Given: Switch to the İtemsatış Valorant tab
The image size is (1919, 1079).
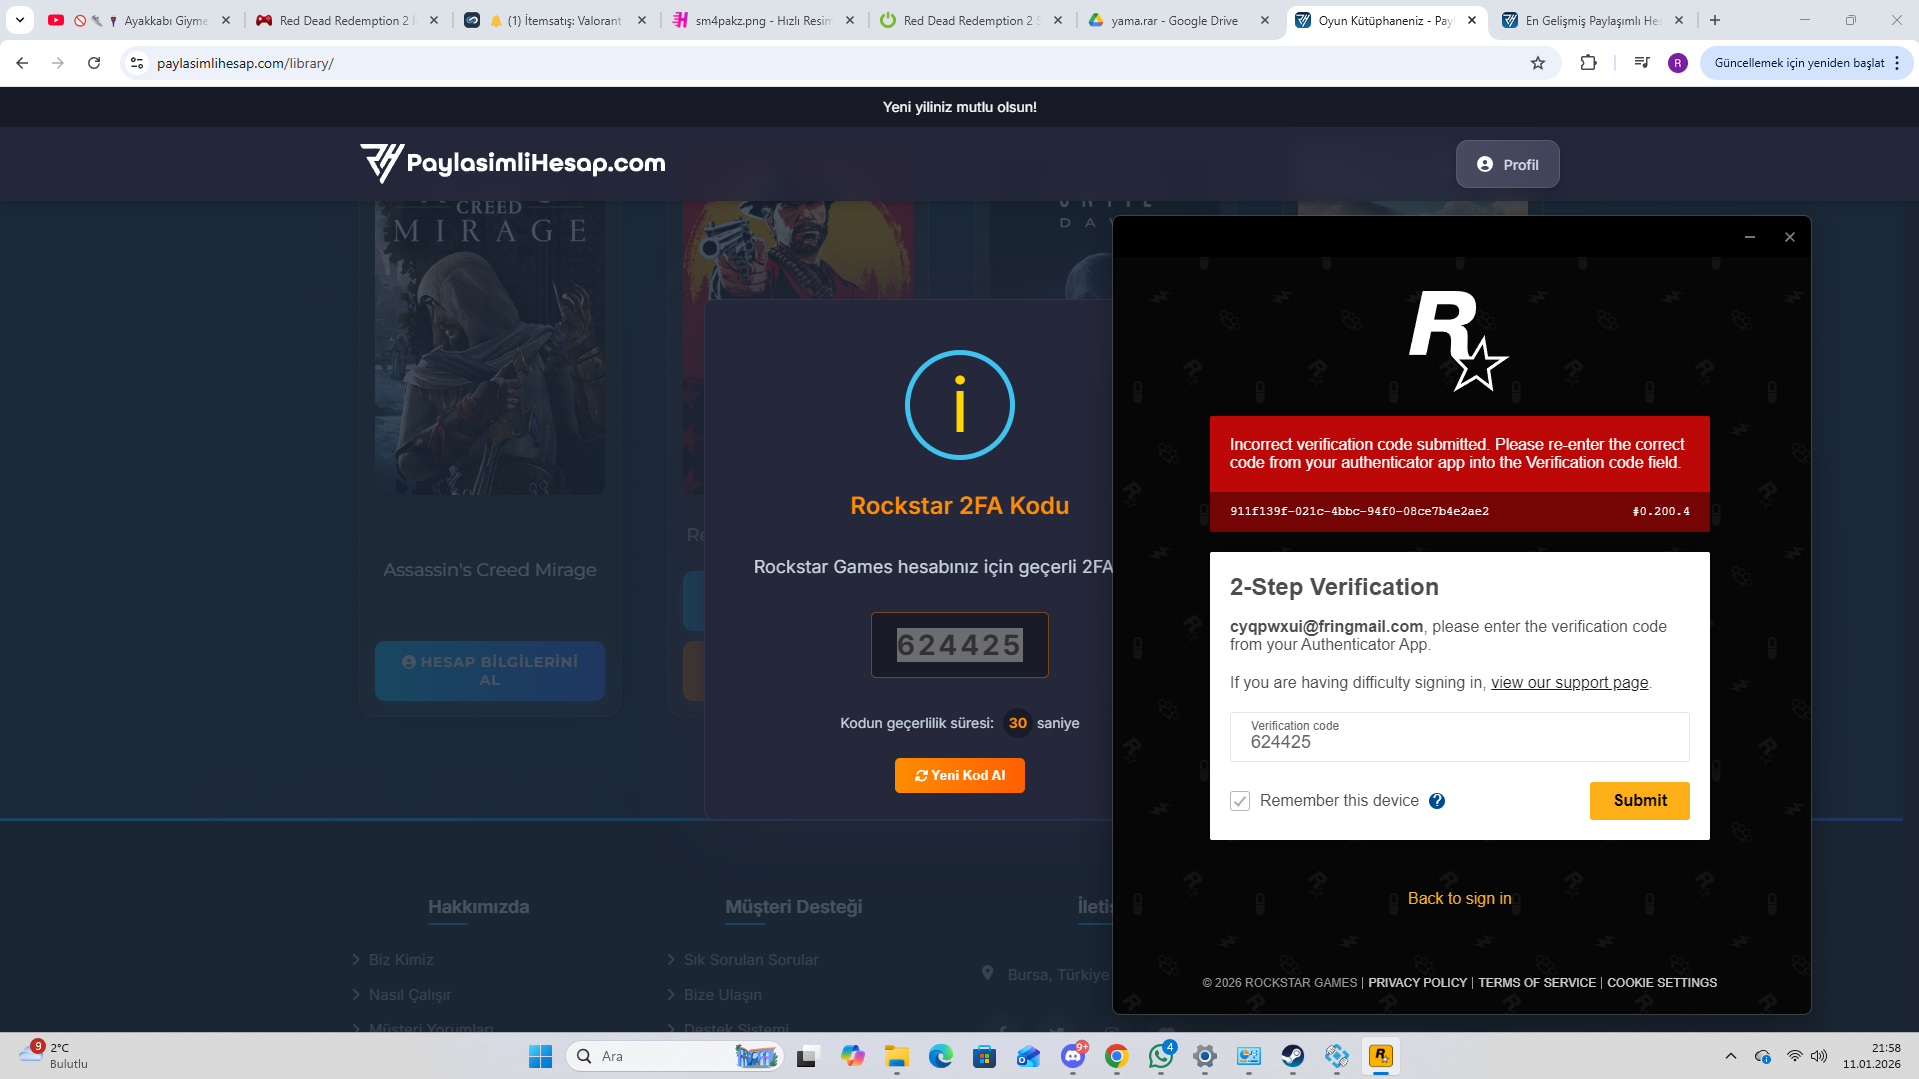Looking at the screenshot, I should click(555, 20).
